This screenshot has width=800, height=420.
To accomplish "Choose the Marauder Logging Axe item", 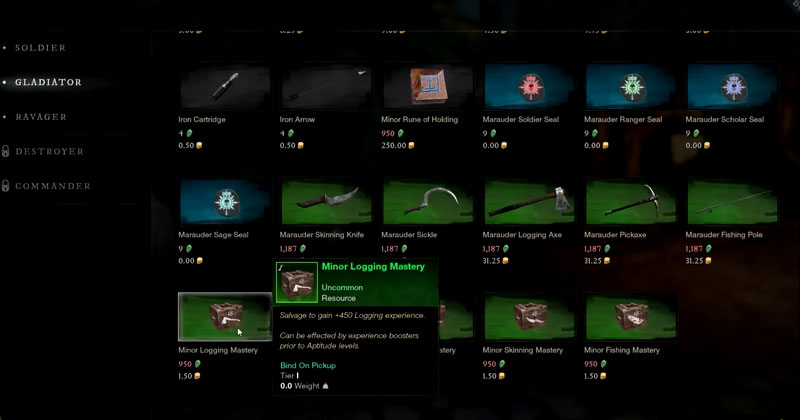I will click(529, 202).
